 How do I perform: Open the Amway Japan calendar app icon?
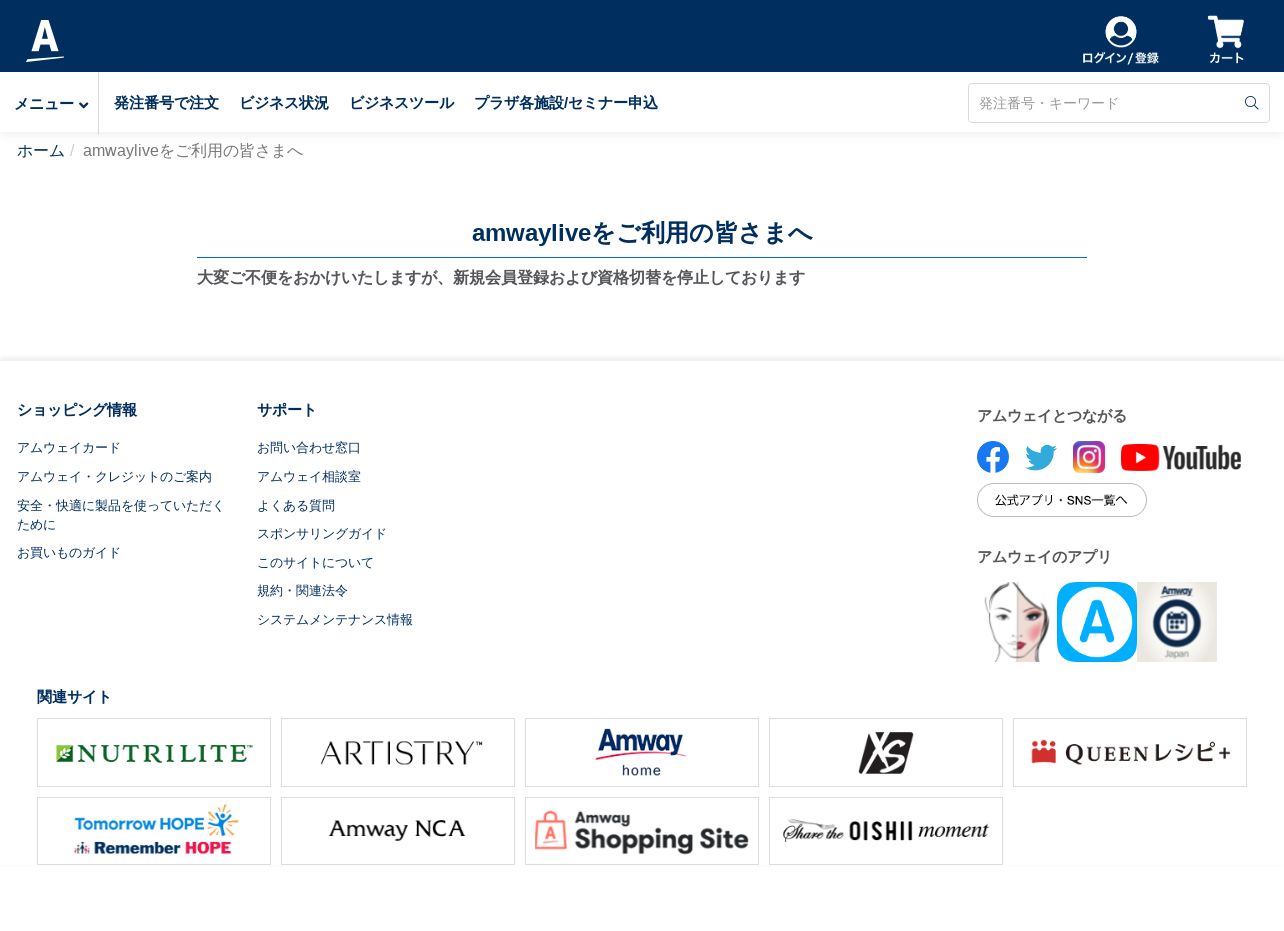[x=1177, y=622]
